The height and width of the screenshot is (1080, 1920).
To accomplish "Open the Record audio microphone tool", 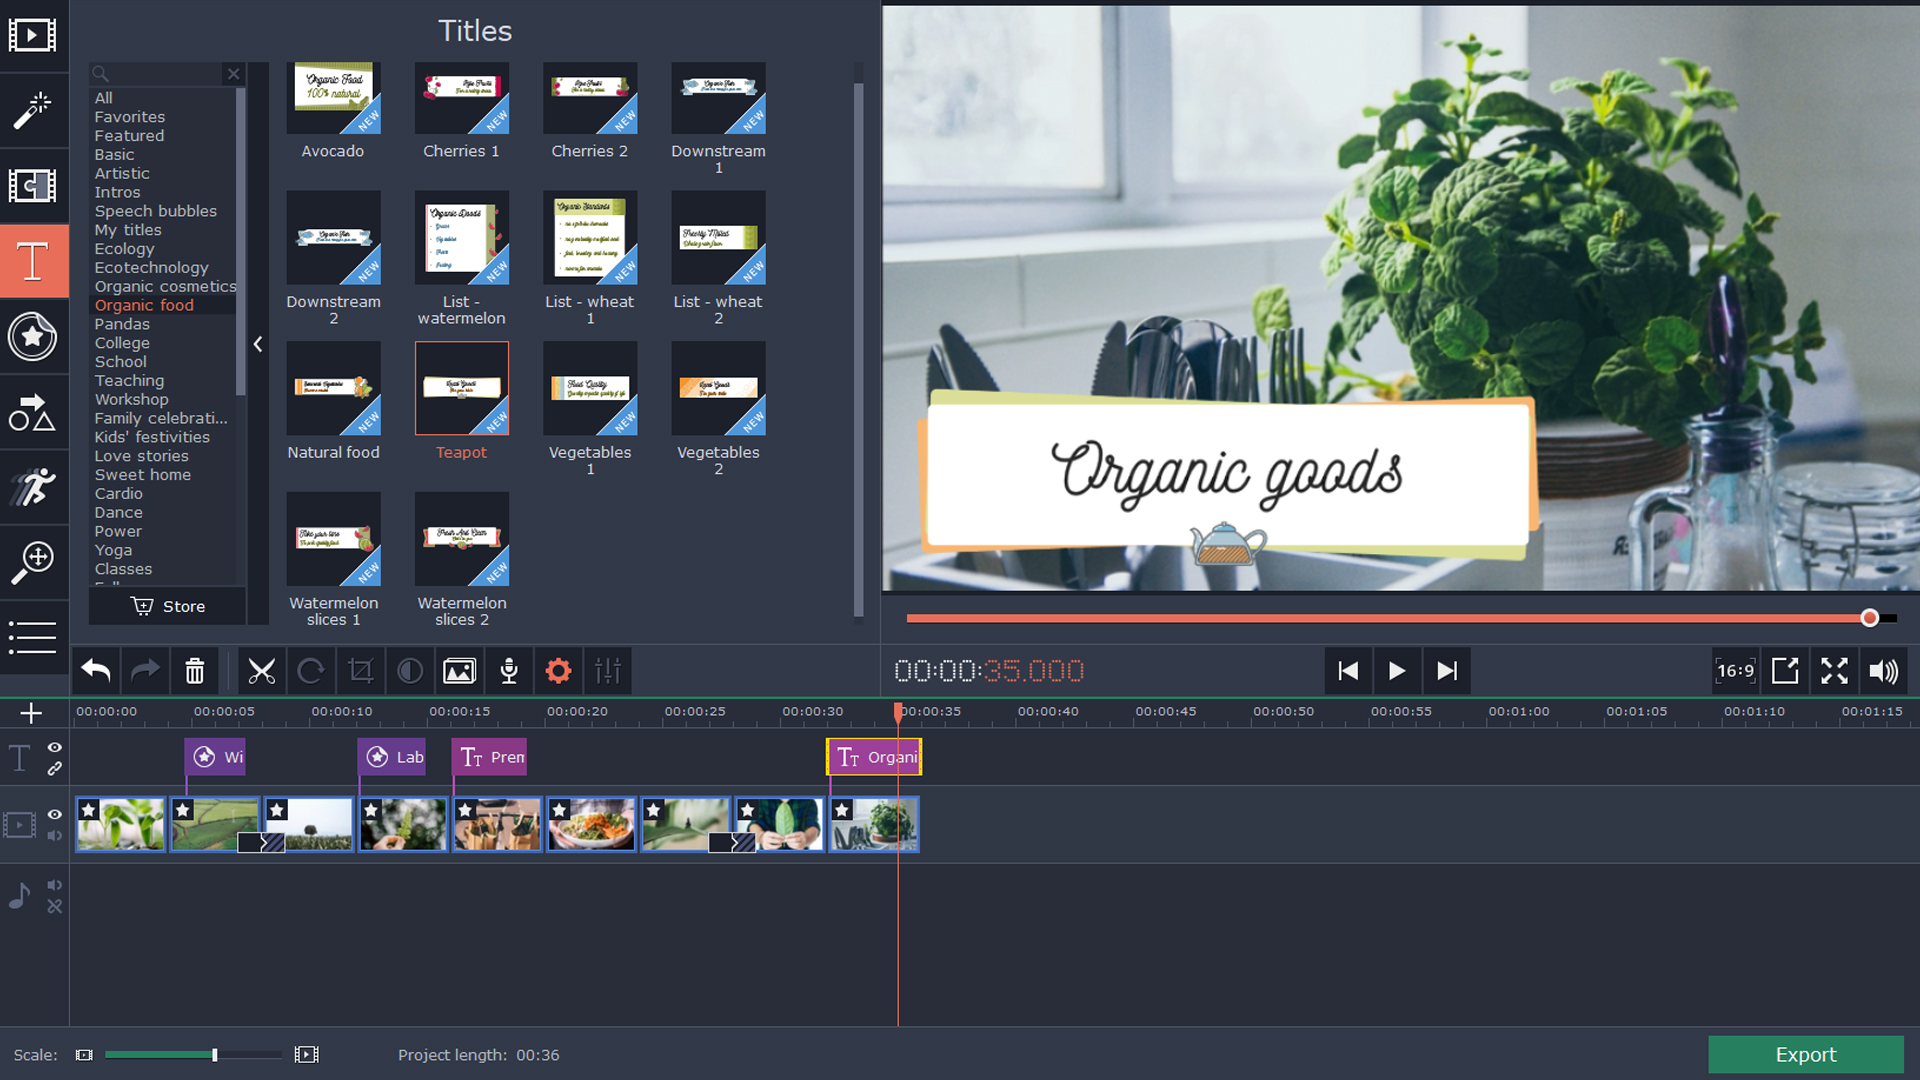I will coord(509,671).
